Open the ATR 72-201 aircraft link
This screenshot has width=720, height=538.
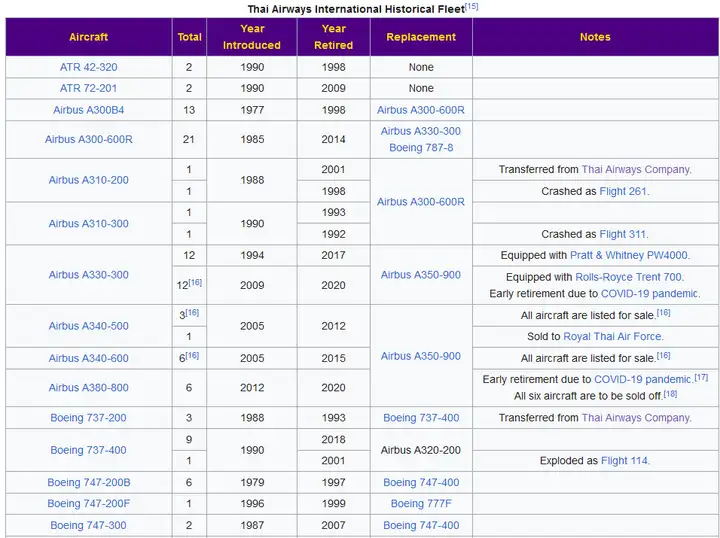pos(89,88)
